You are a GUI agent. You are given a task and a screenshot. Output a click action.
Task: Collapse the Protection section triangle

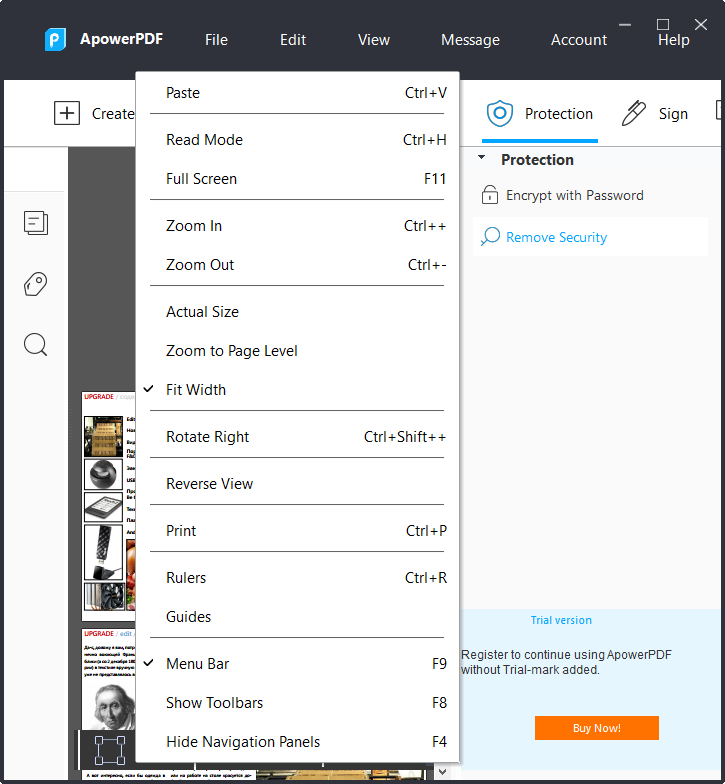coord(481,159)
